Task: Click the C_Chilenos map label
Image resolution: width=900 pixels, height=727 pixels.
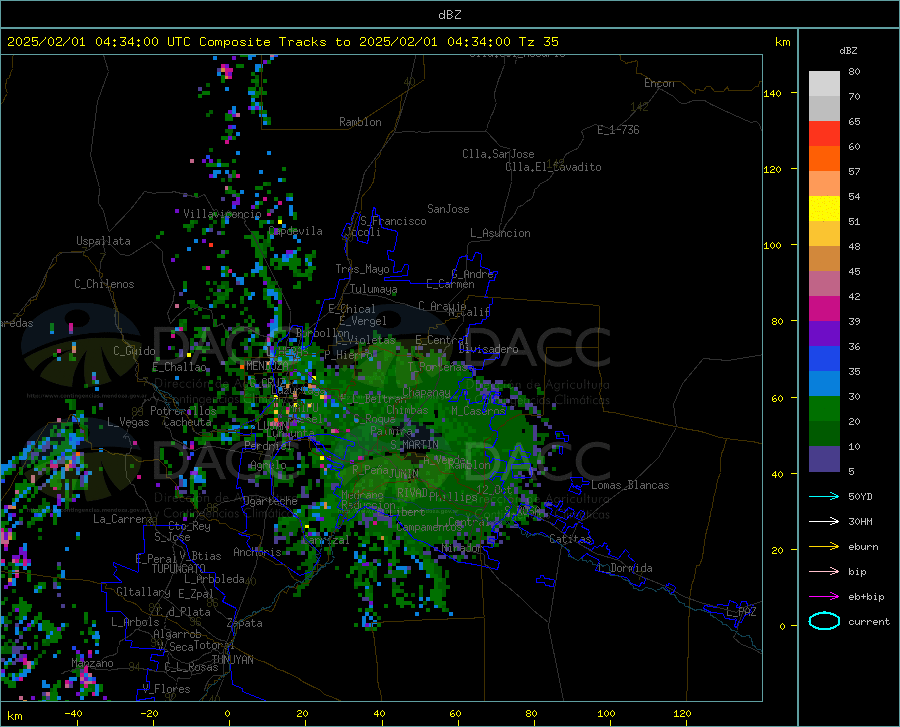Action: pos(104,284)
